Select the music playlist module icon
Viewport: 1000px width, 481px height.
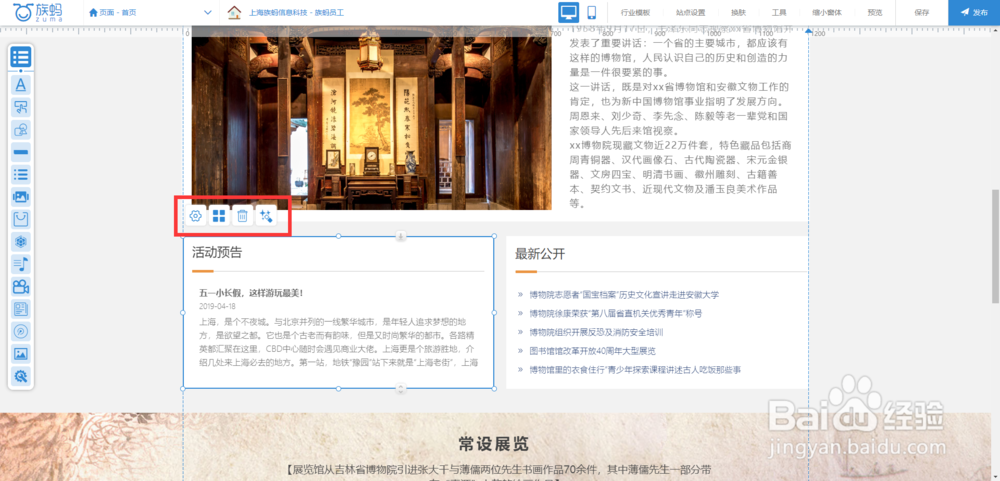point(20,264)
